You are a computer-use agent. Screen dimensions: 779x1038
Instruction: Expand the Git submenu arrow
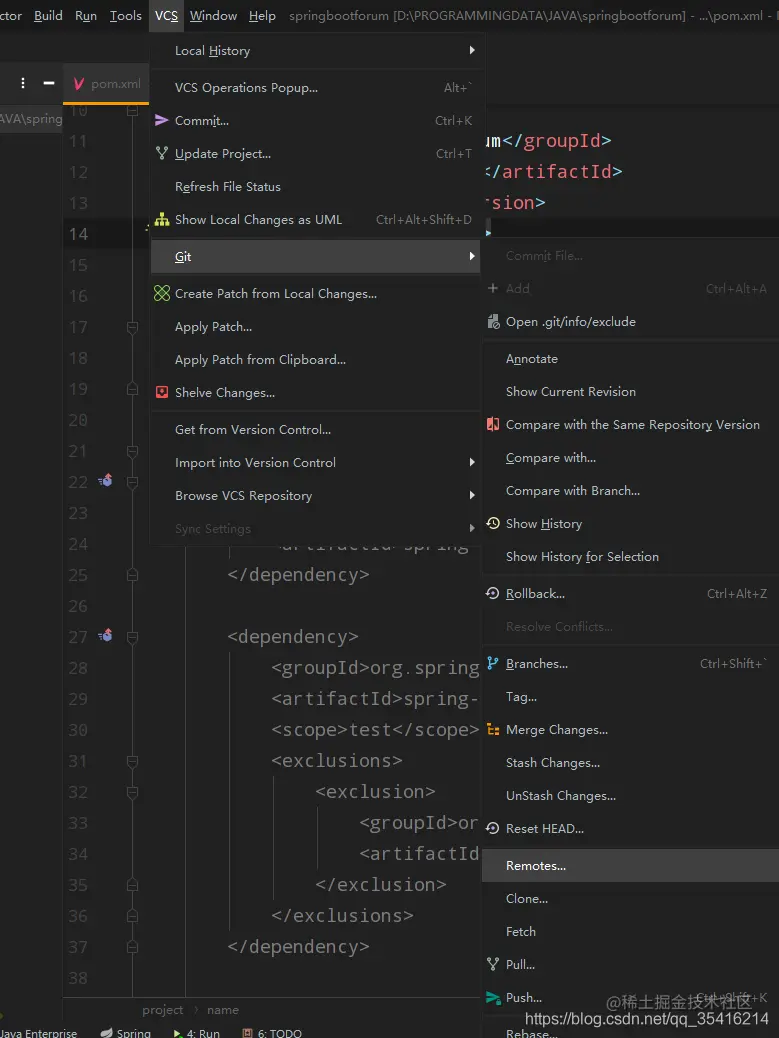472,256
